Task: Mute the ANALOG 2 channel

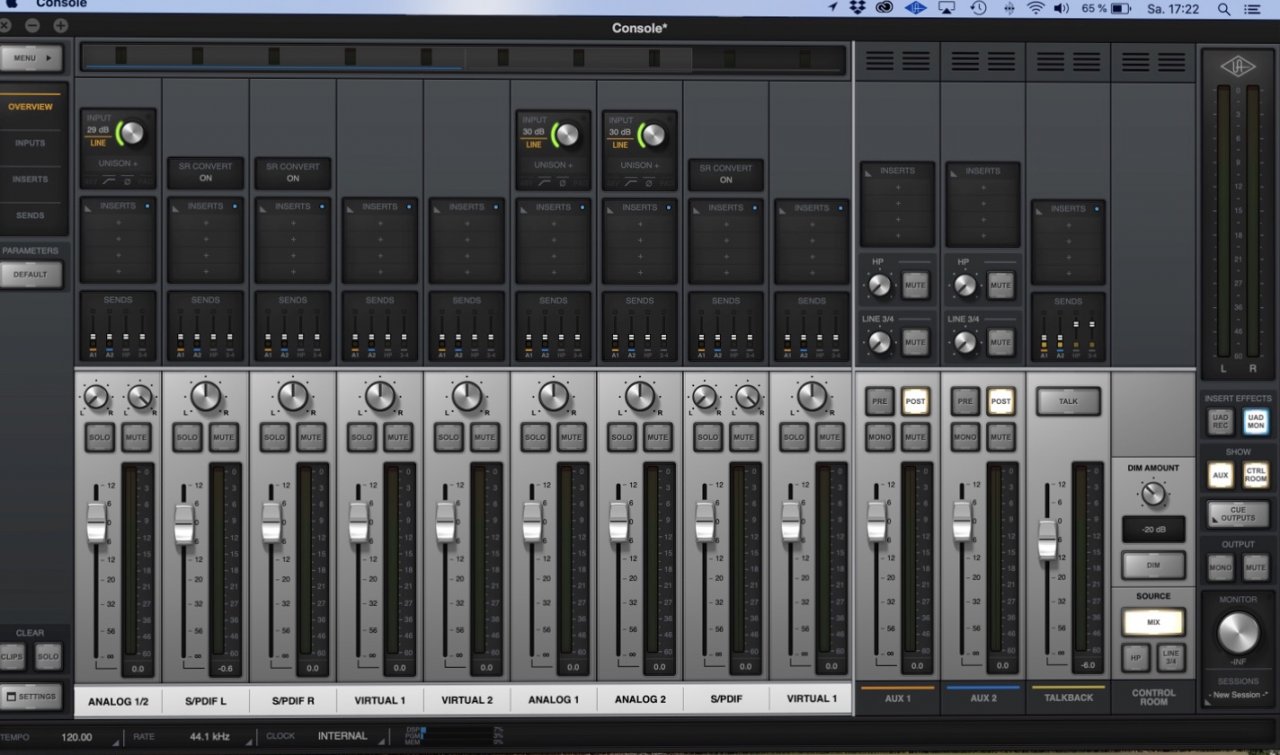Action: click(x=657, y=437)
